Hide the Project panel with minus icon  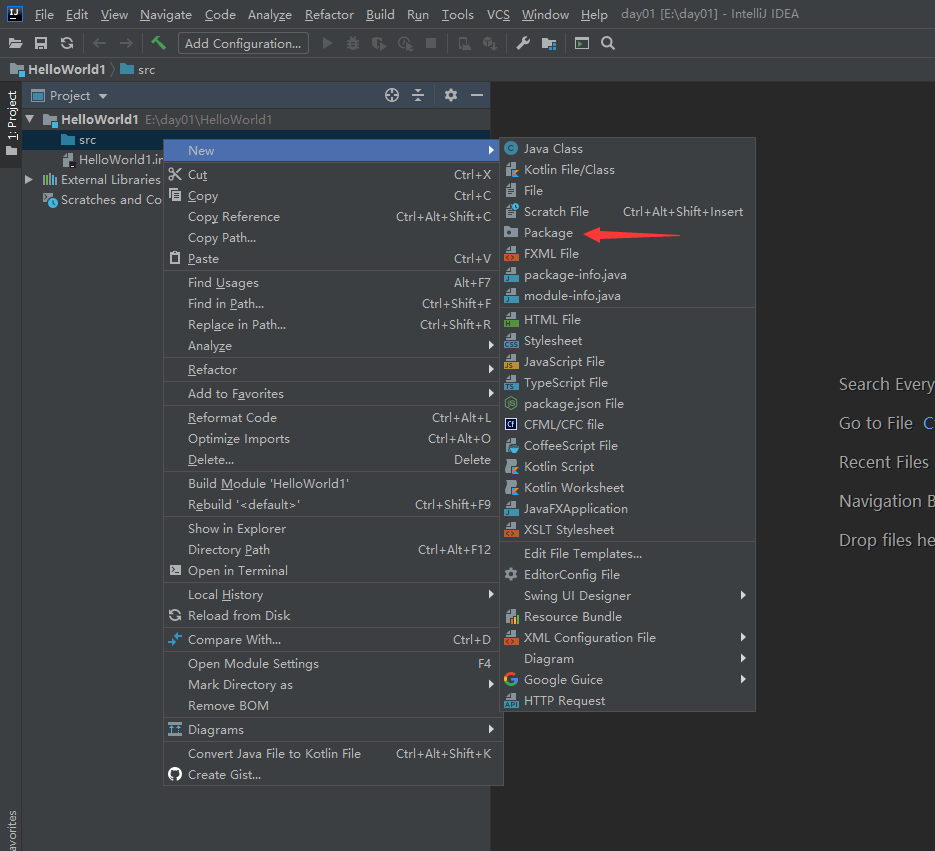click(476, 95)
